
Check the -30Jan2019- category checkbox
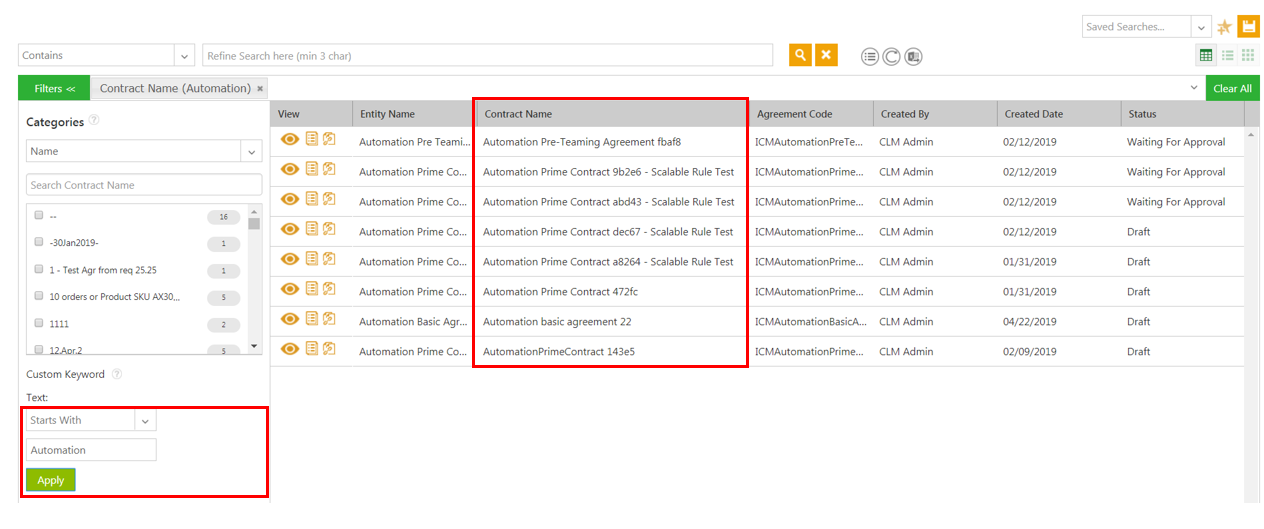[x=39, y=243]
